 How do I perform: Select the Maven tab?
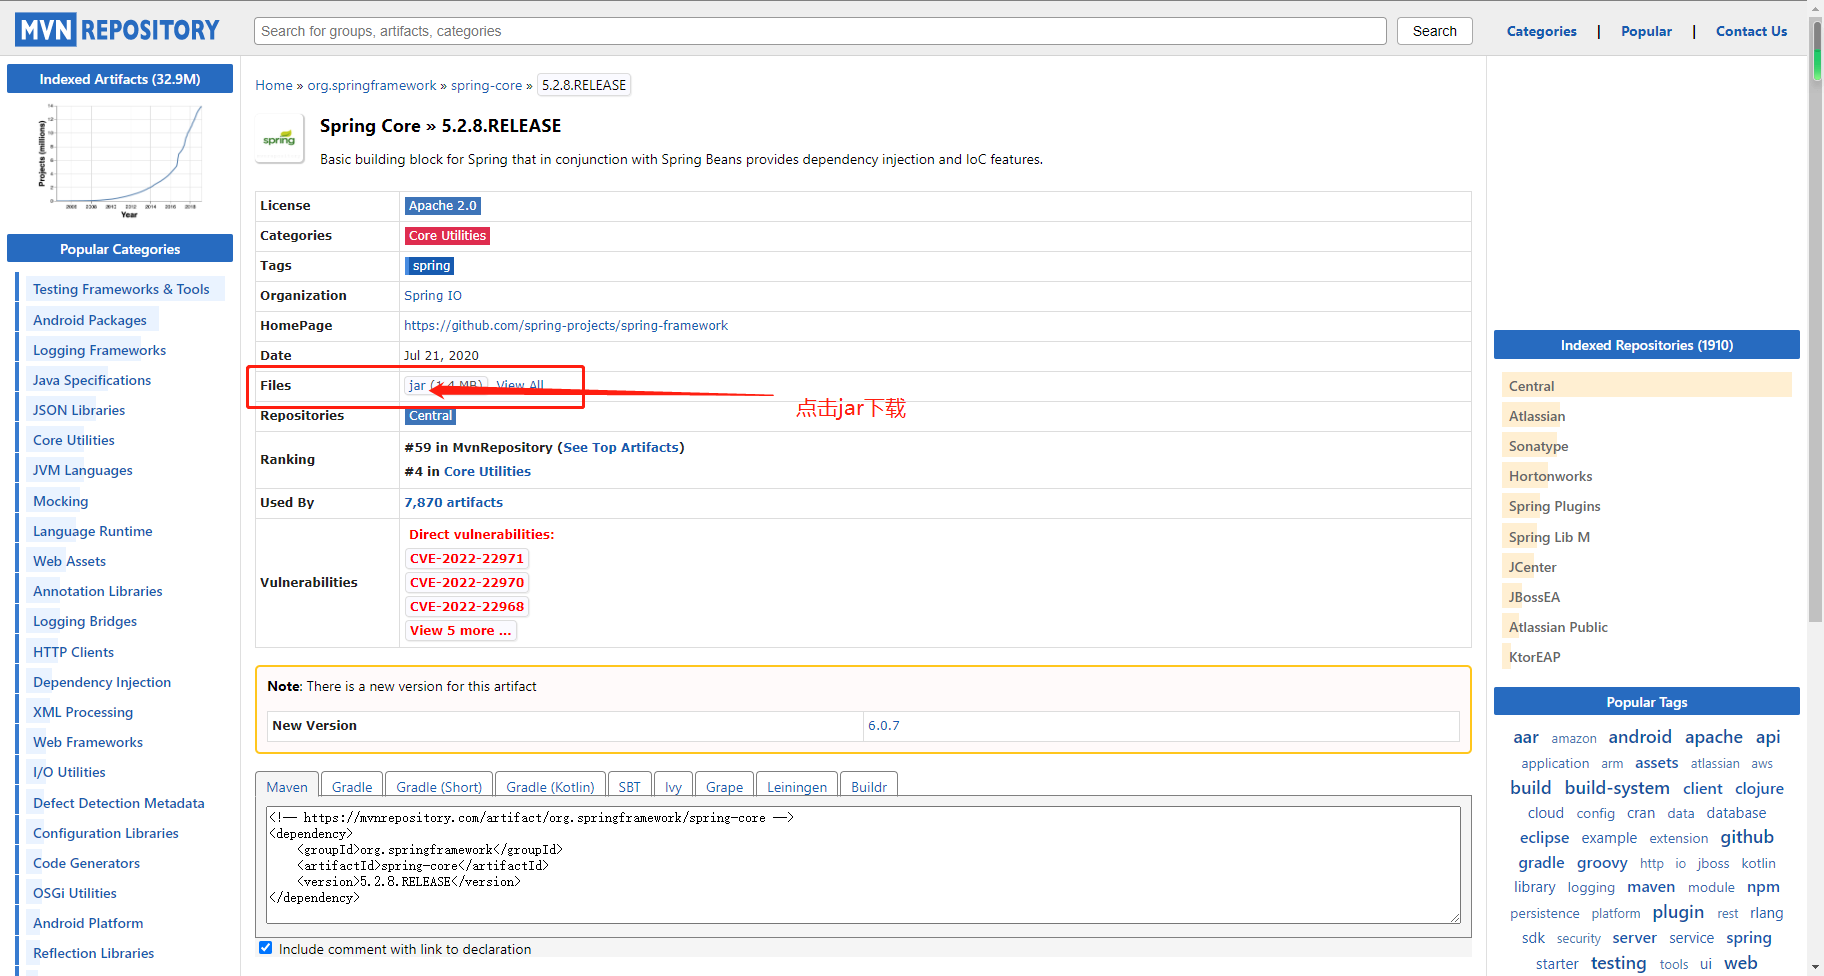tap(287, 786)
